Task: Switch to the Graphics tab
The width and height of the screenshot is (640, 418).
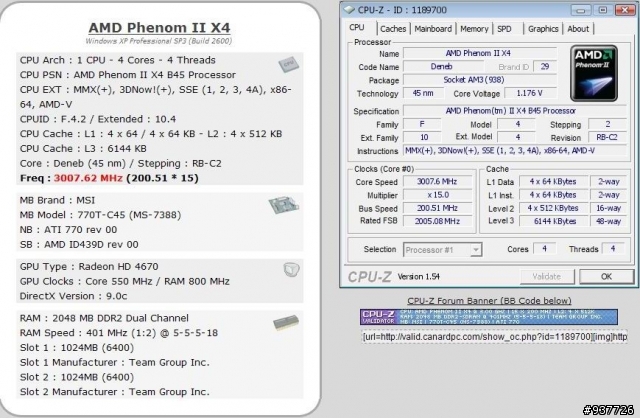Action: tap(543, 29)
